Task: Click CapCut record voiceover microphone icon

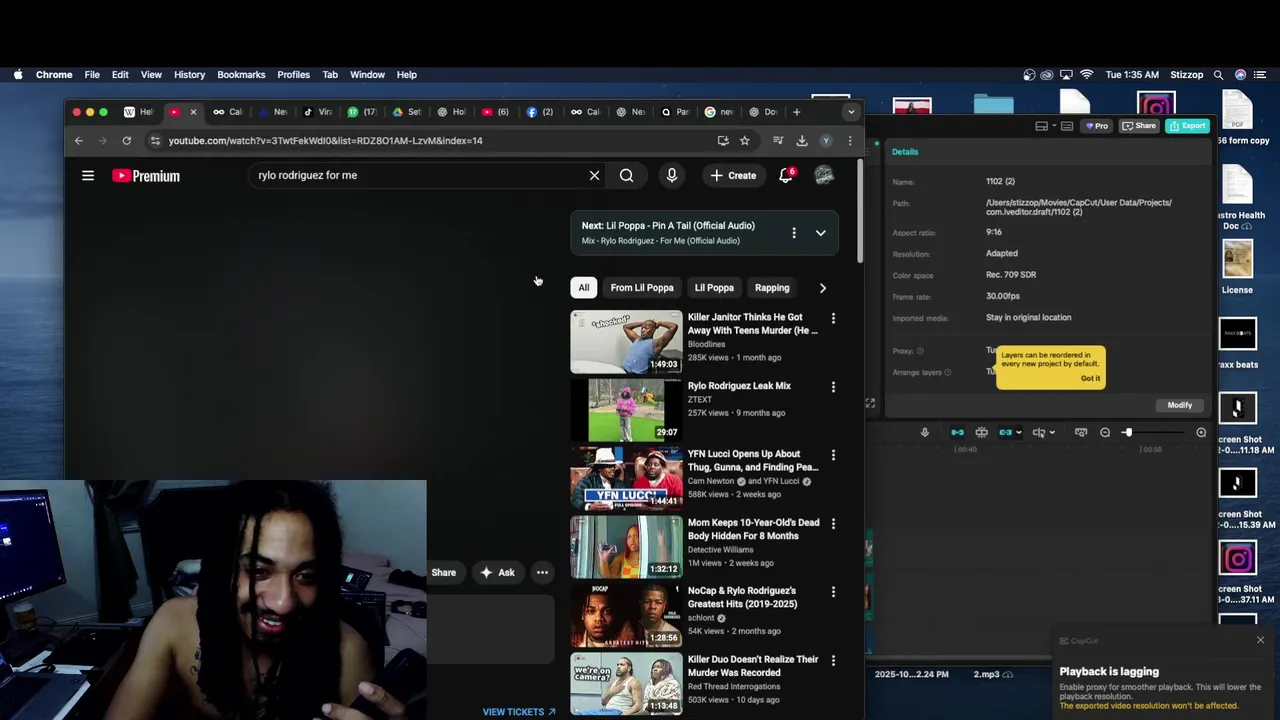Action: [x=925, y=433]
